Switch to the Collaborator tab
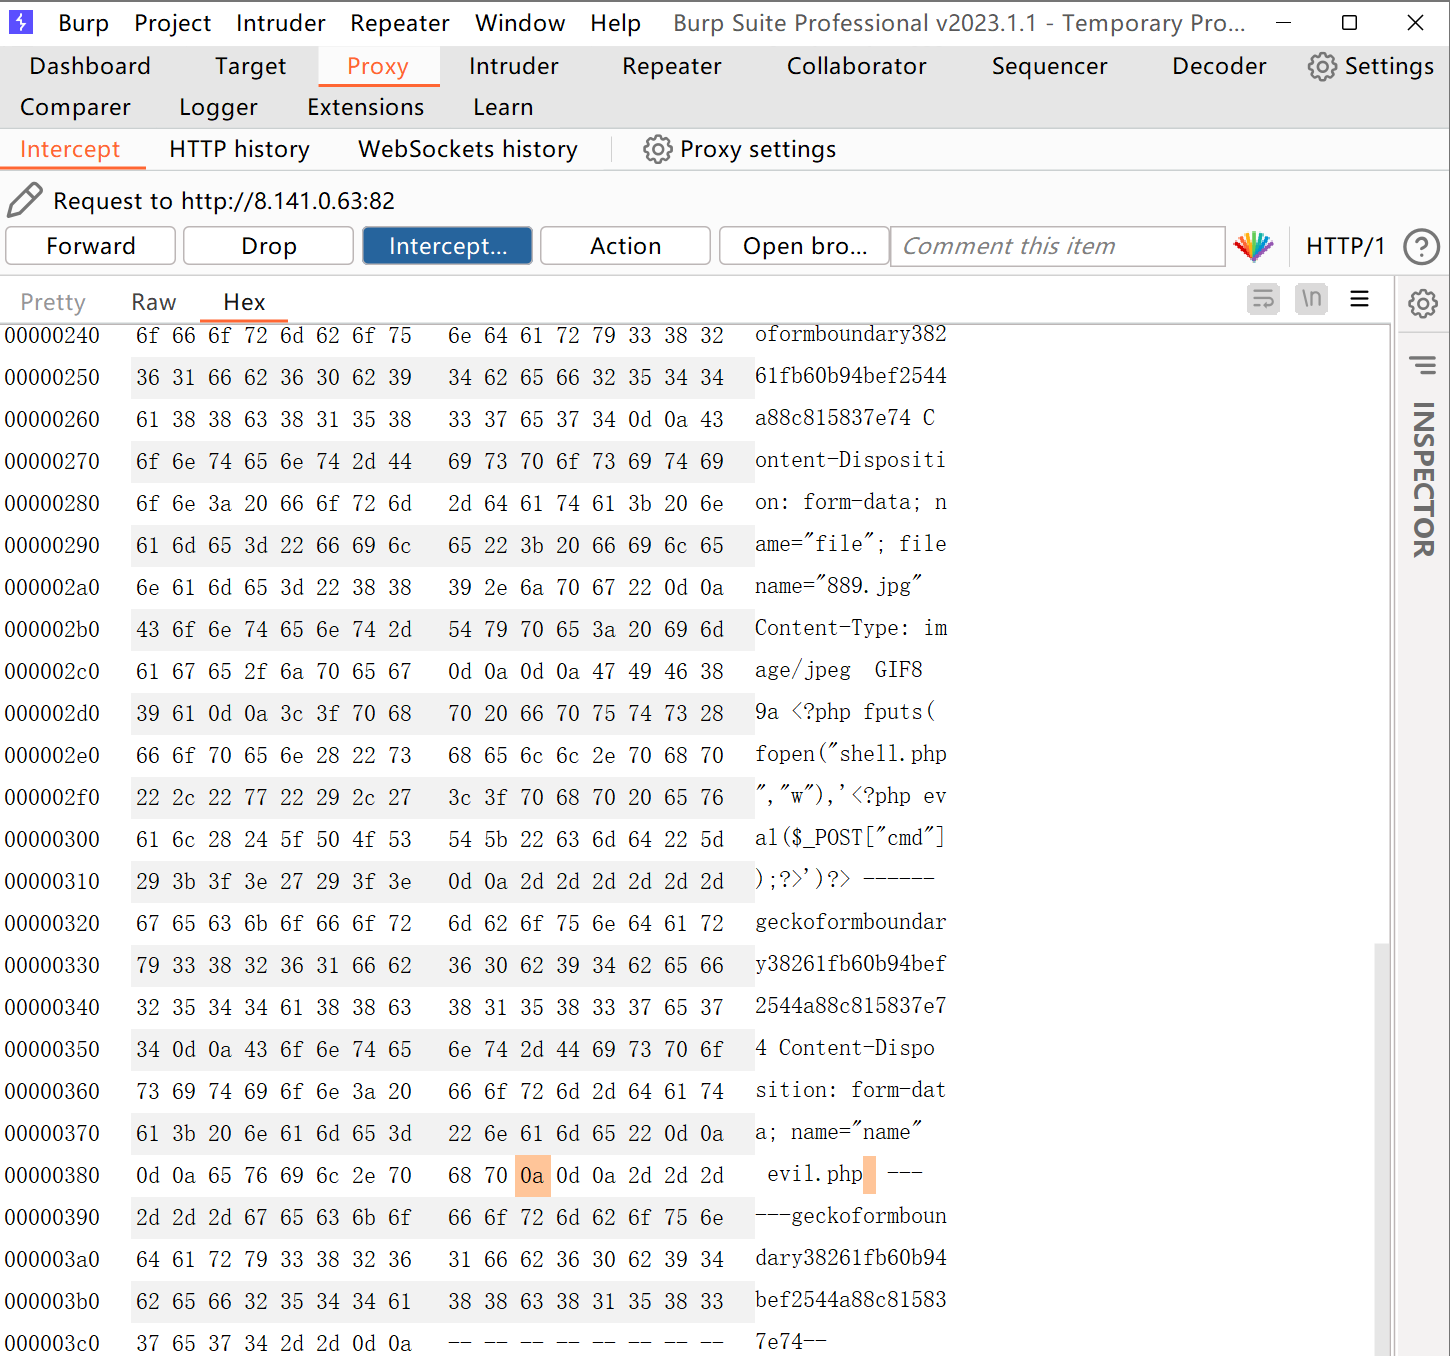Image resolution: width=1450 pixels, height=1356 pixels. click(x=857, y=66)
